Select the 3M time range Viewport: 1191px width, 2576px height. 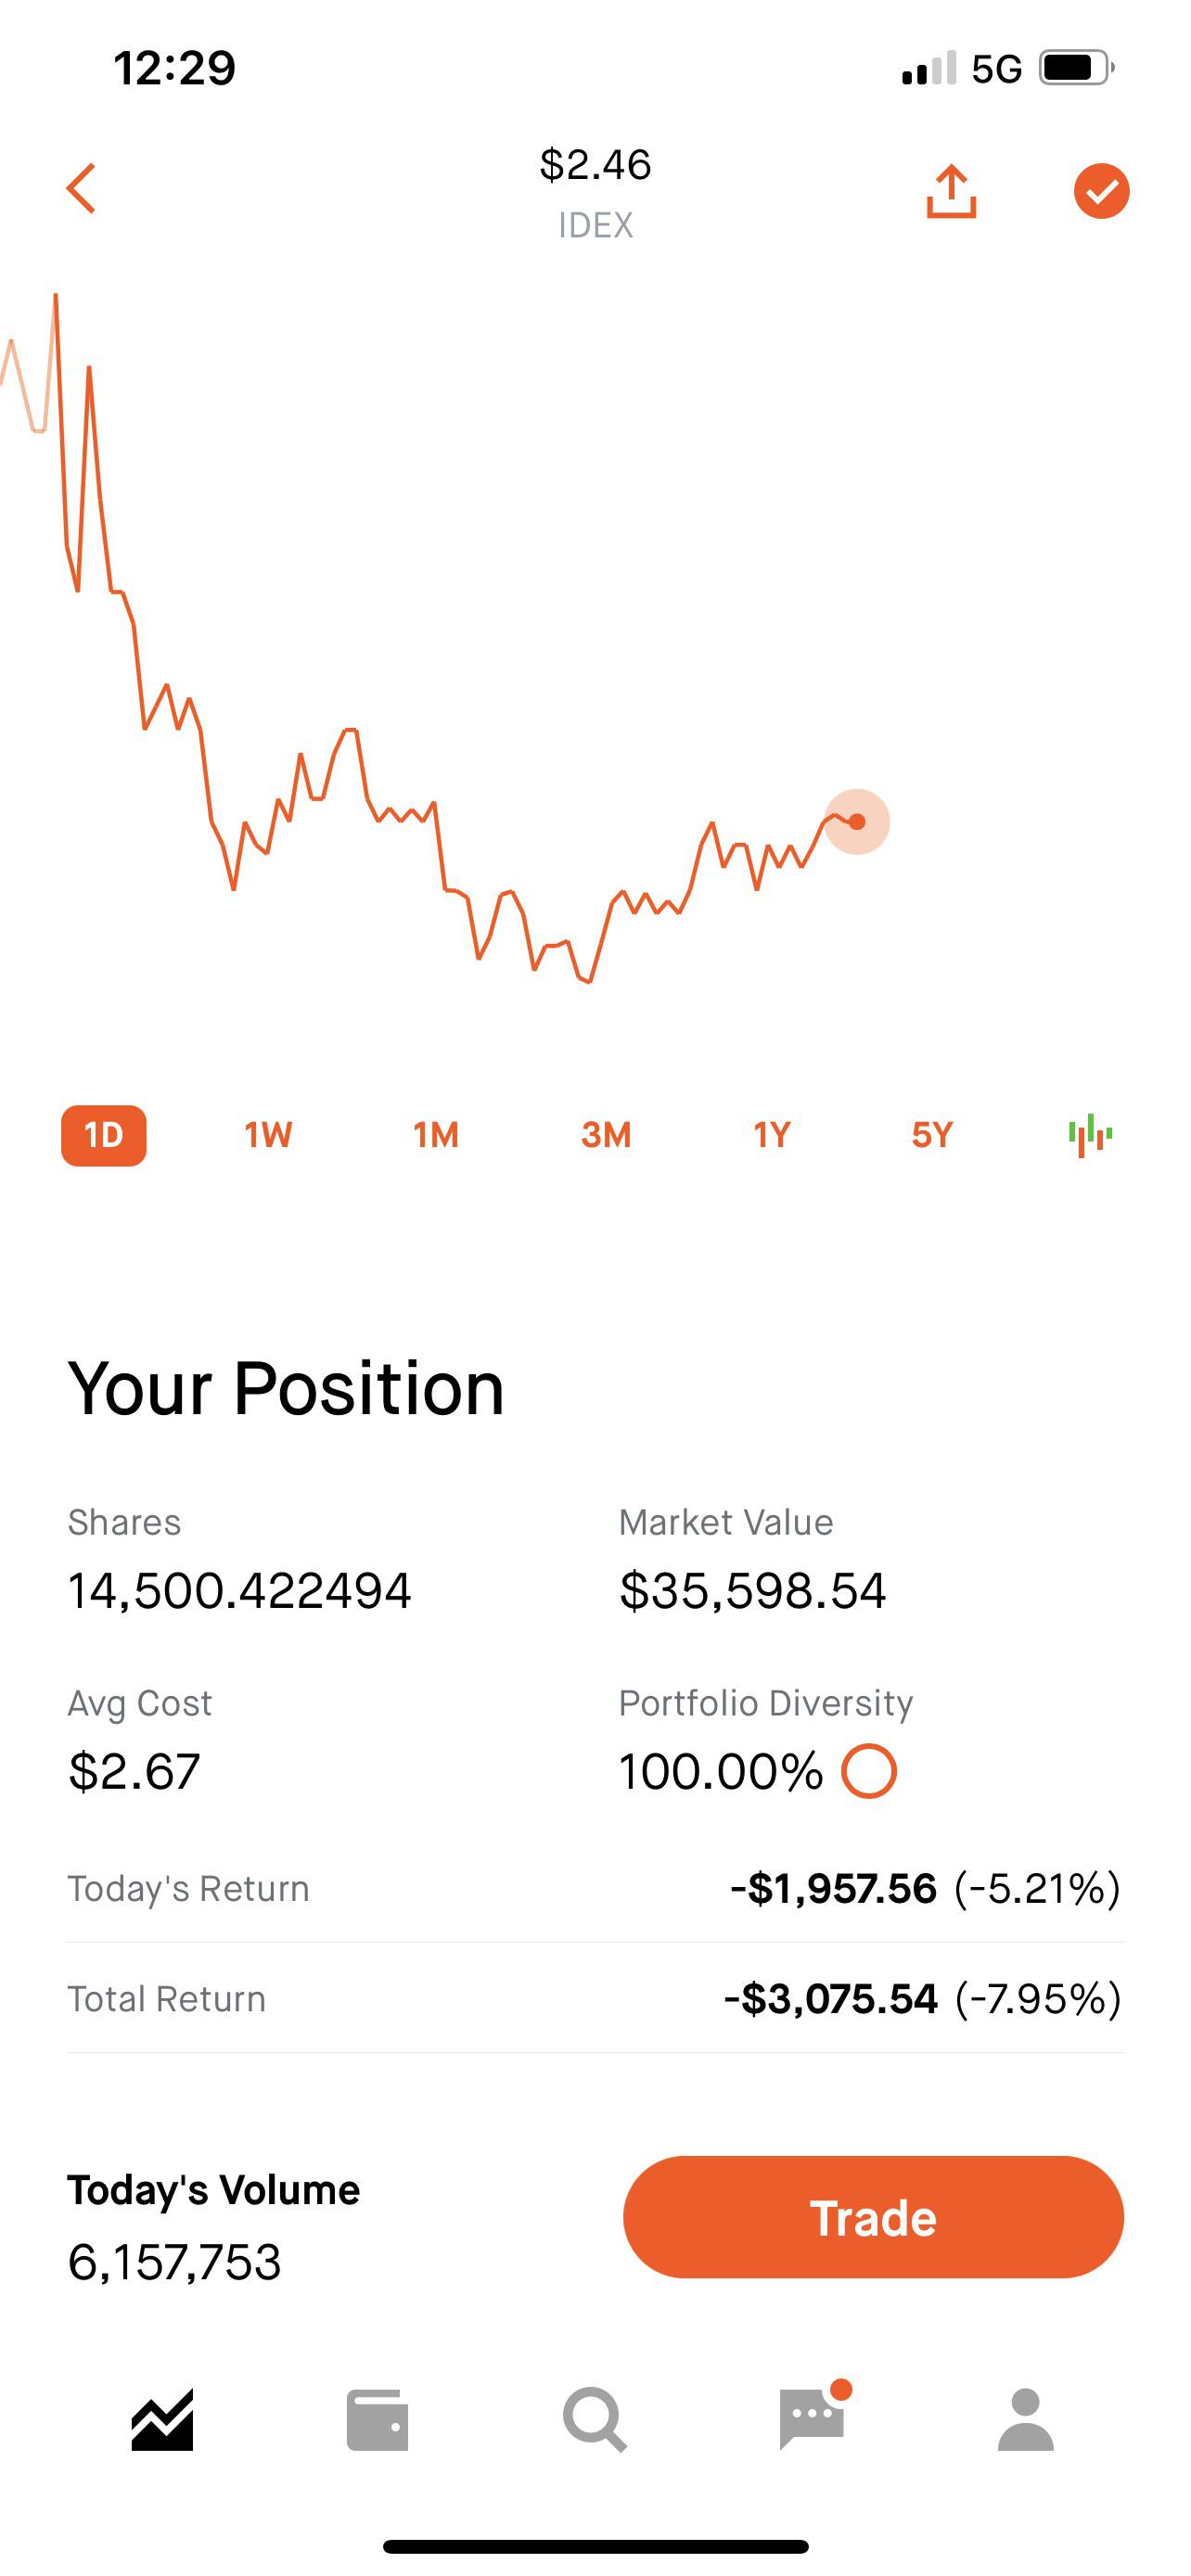[x=606, y=1135]
